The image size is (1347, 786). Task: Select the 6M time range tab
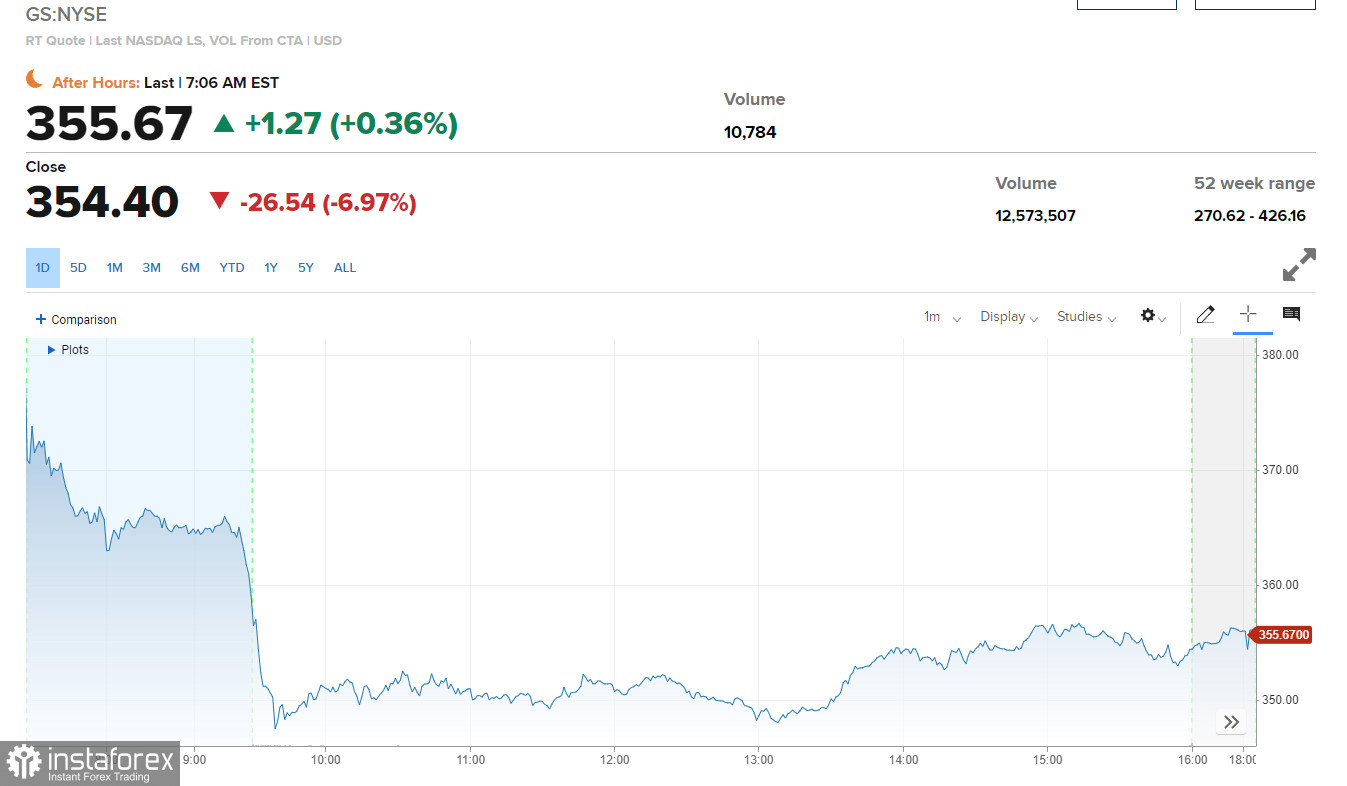point(190,268)
